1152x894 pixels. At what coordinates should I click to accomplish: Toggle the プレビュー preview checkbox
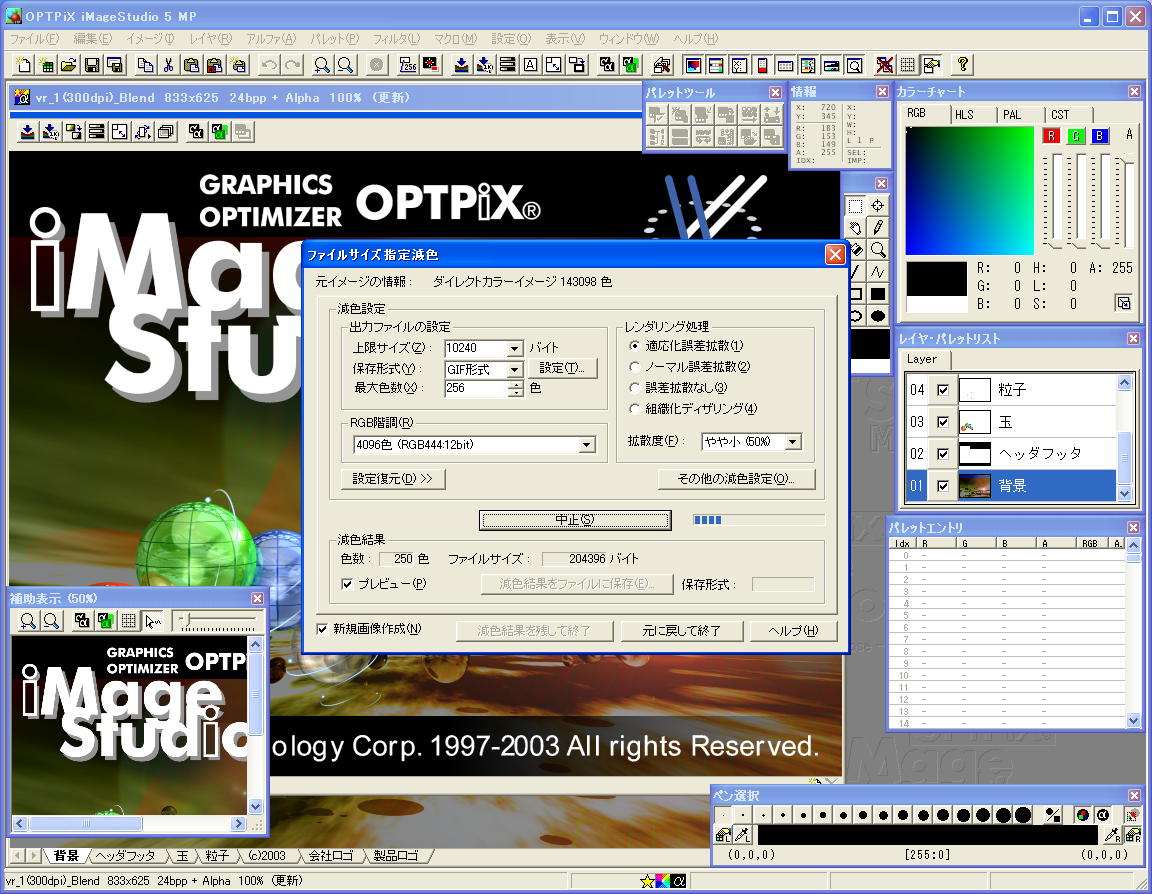tap(347, 584)
